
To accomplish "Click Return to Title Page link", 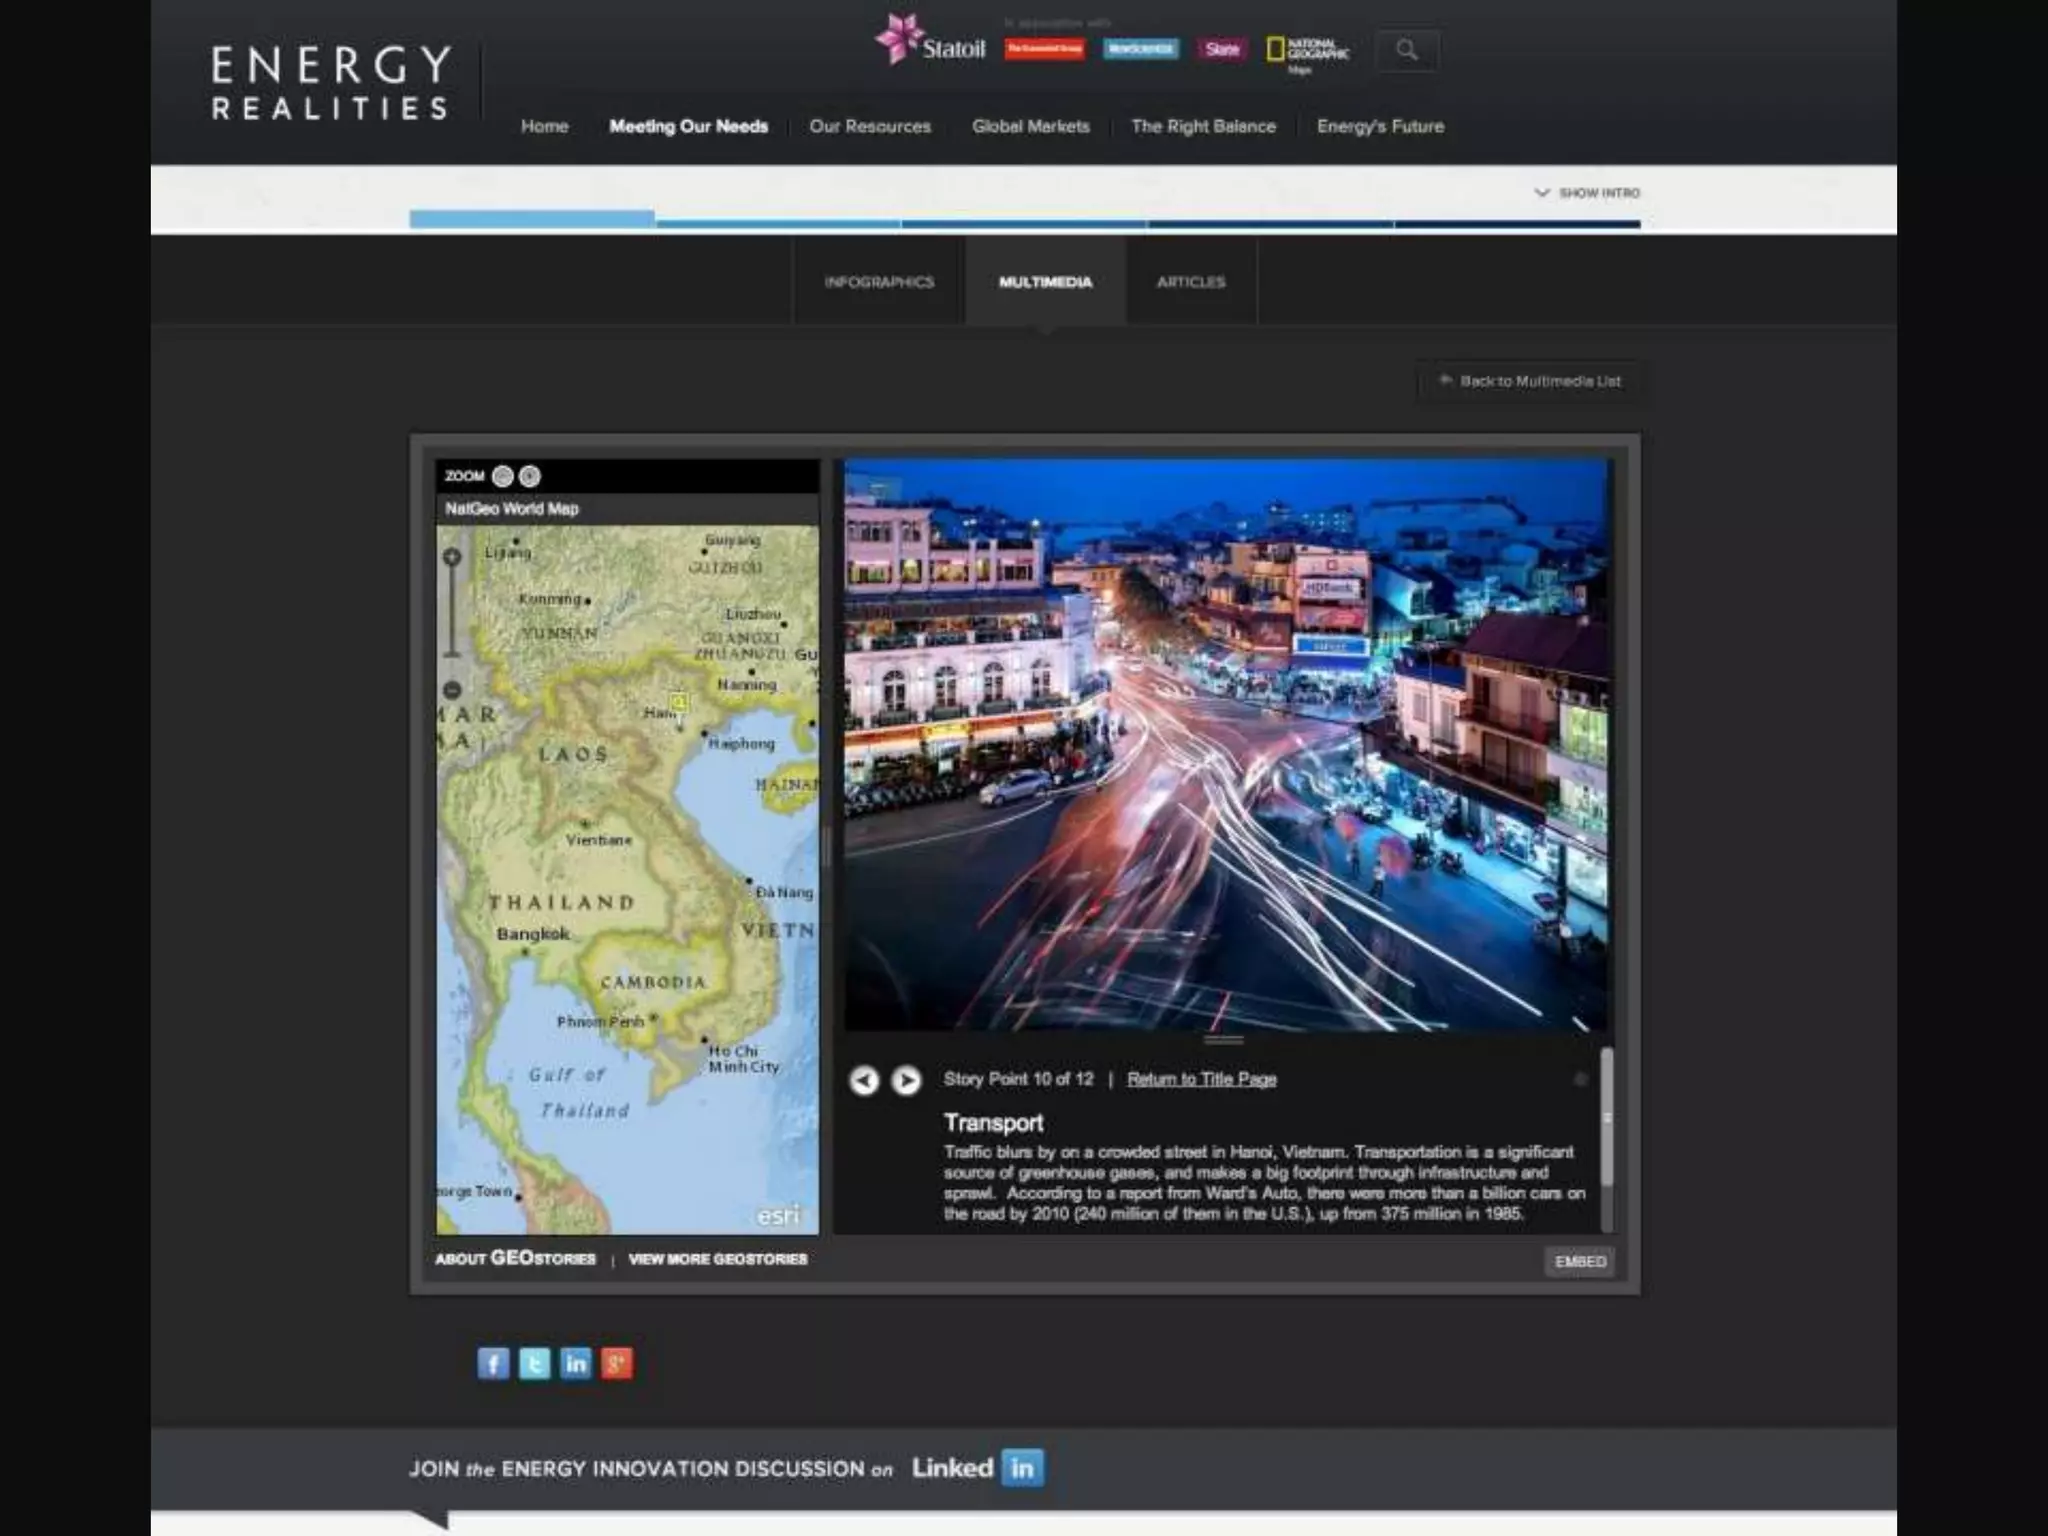I will [1201, 1079].
